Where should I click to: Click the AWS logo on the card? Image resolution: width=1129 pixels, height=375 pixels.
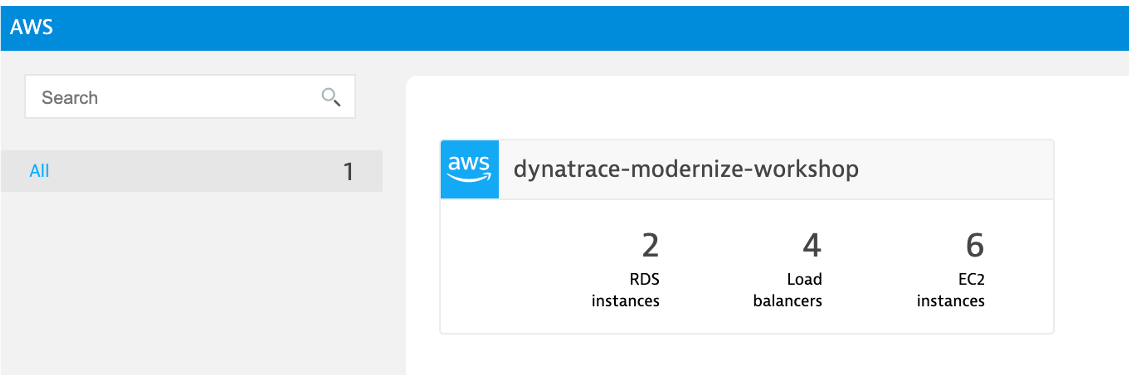click(x=469, y=169)
